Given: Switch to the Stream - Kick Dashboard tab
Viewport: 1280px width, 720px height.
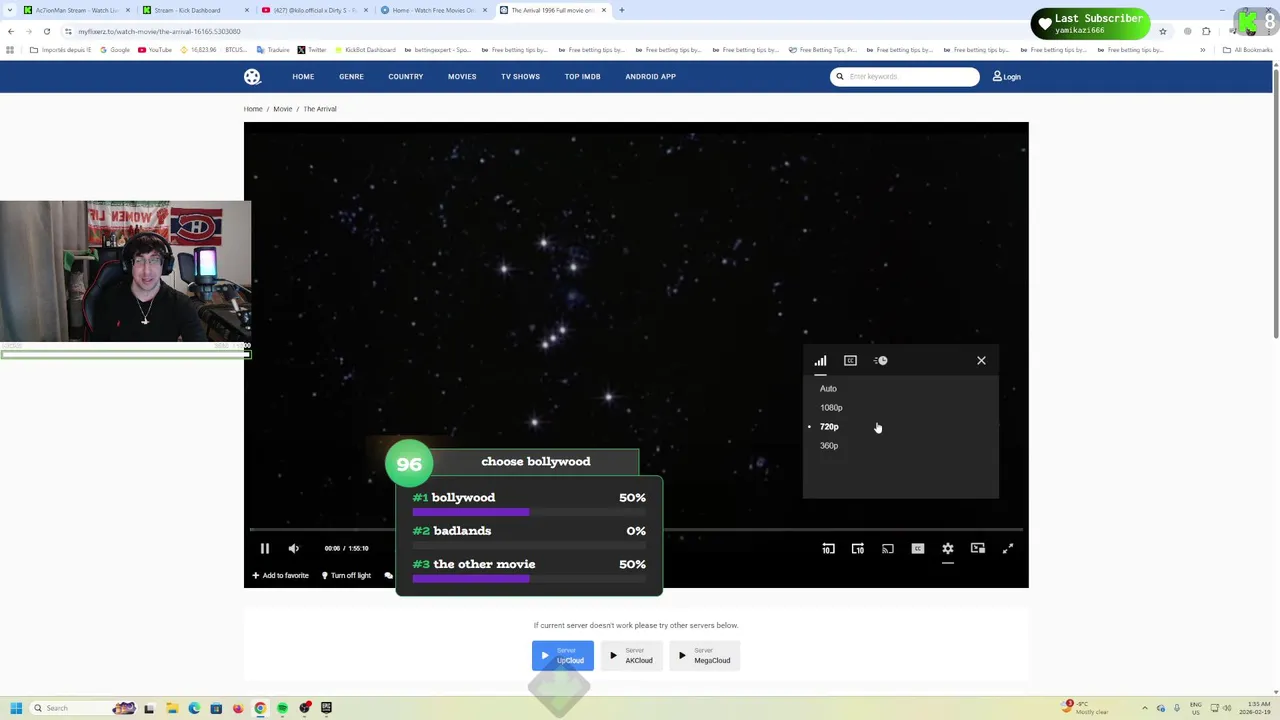Looking at the screenshot, I should [195, 10].
